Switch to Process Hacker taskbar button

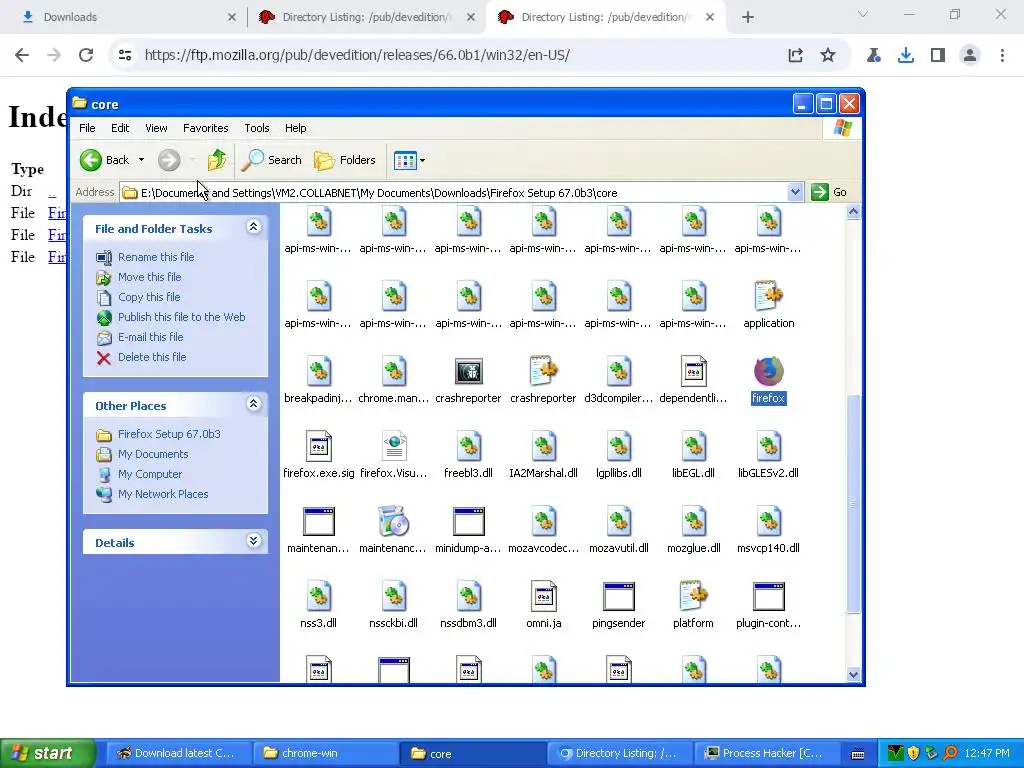tap(765, 753)
